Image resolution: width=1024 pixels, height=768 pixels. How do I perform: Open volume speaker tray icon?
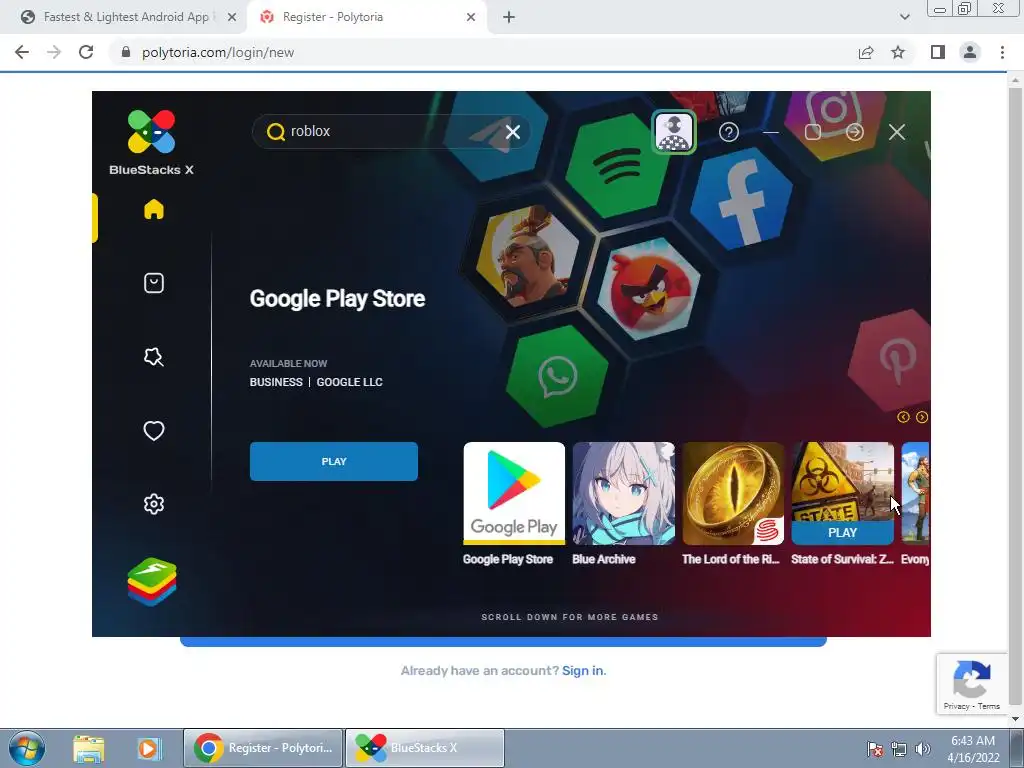click(x=922, y=749)
